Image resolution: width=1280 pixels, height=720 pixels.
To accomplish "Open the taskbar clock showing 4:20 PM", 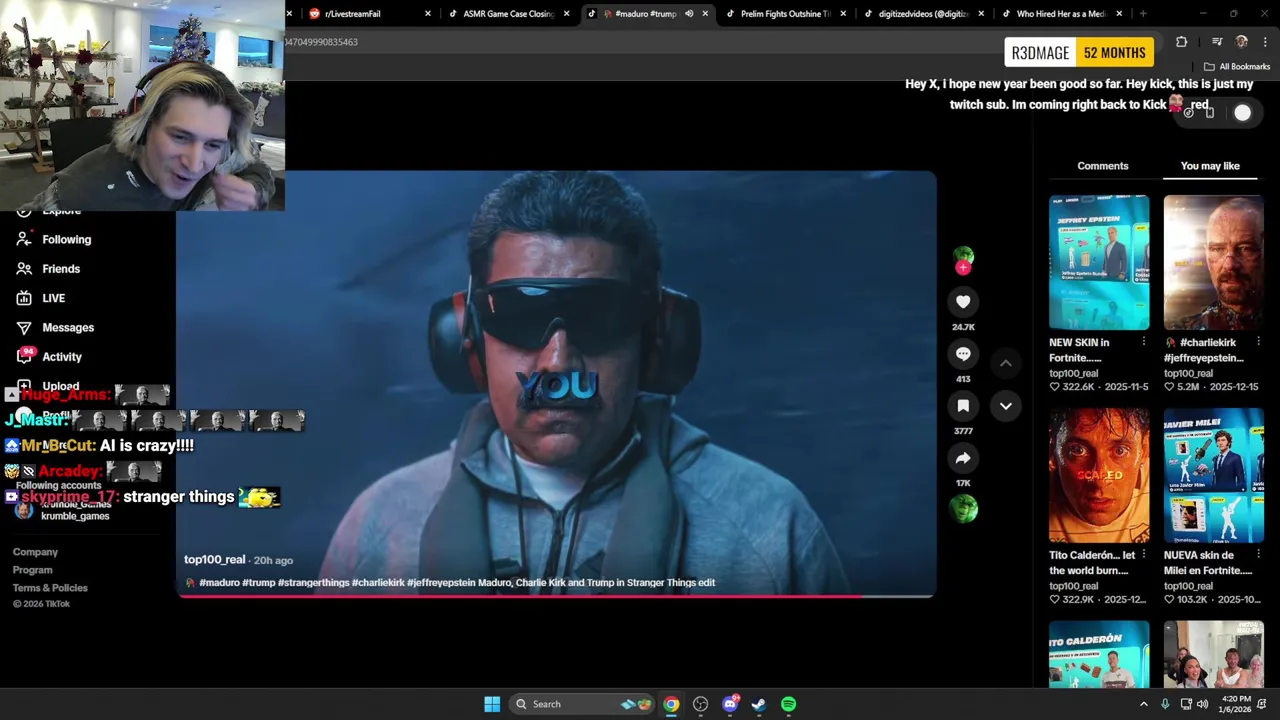I will pyautogui.click(x=1236, y=704).
